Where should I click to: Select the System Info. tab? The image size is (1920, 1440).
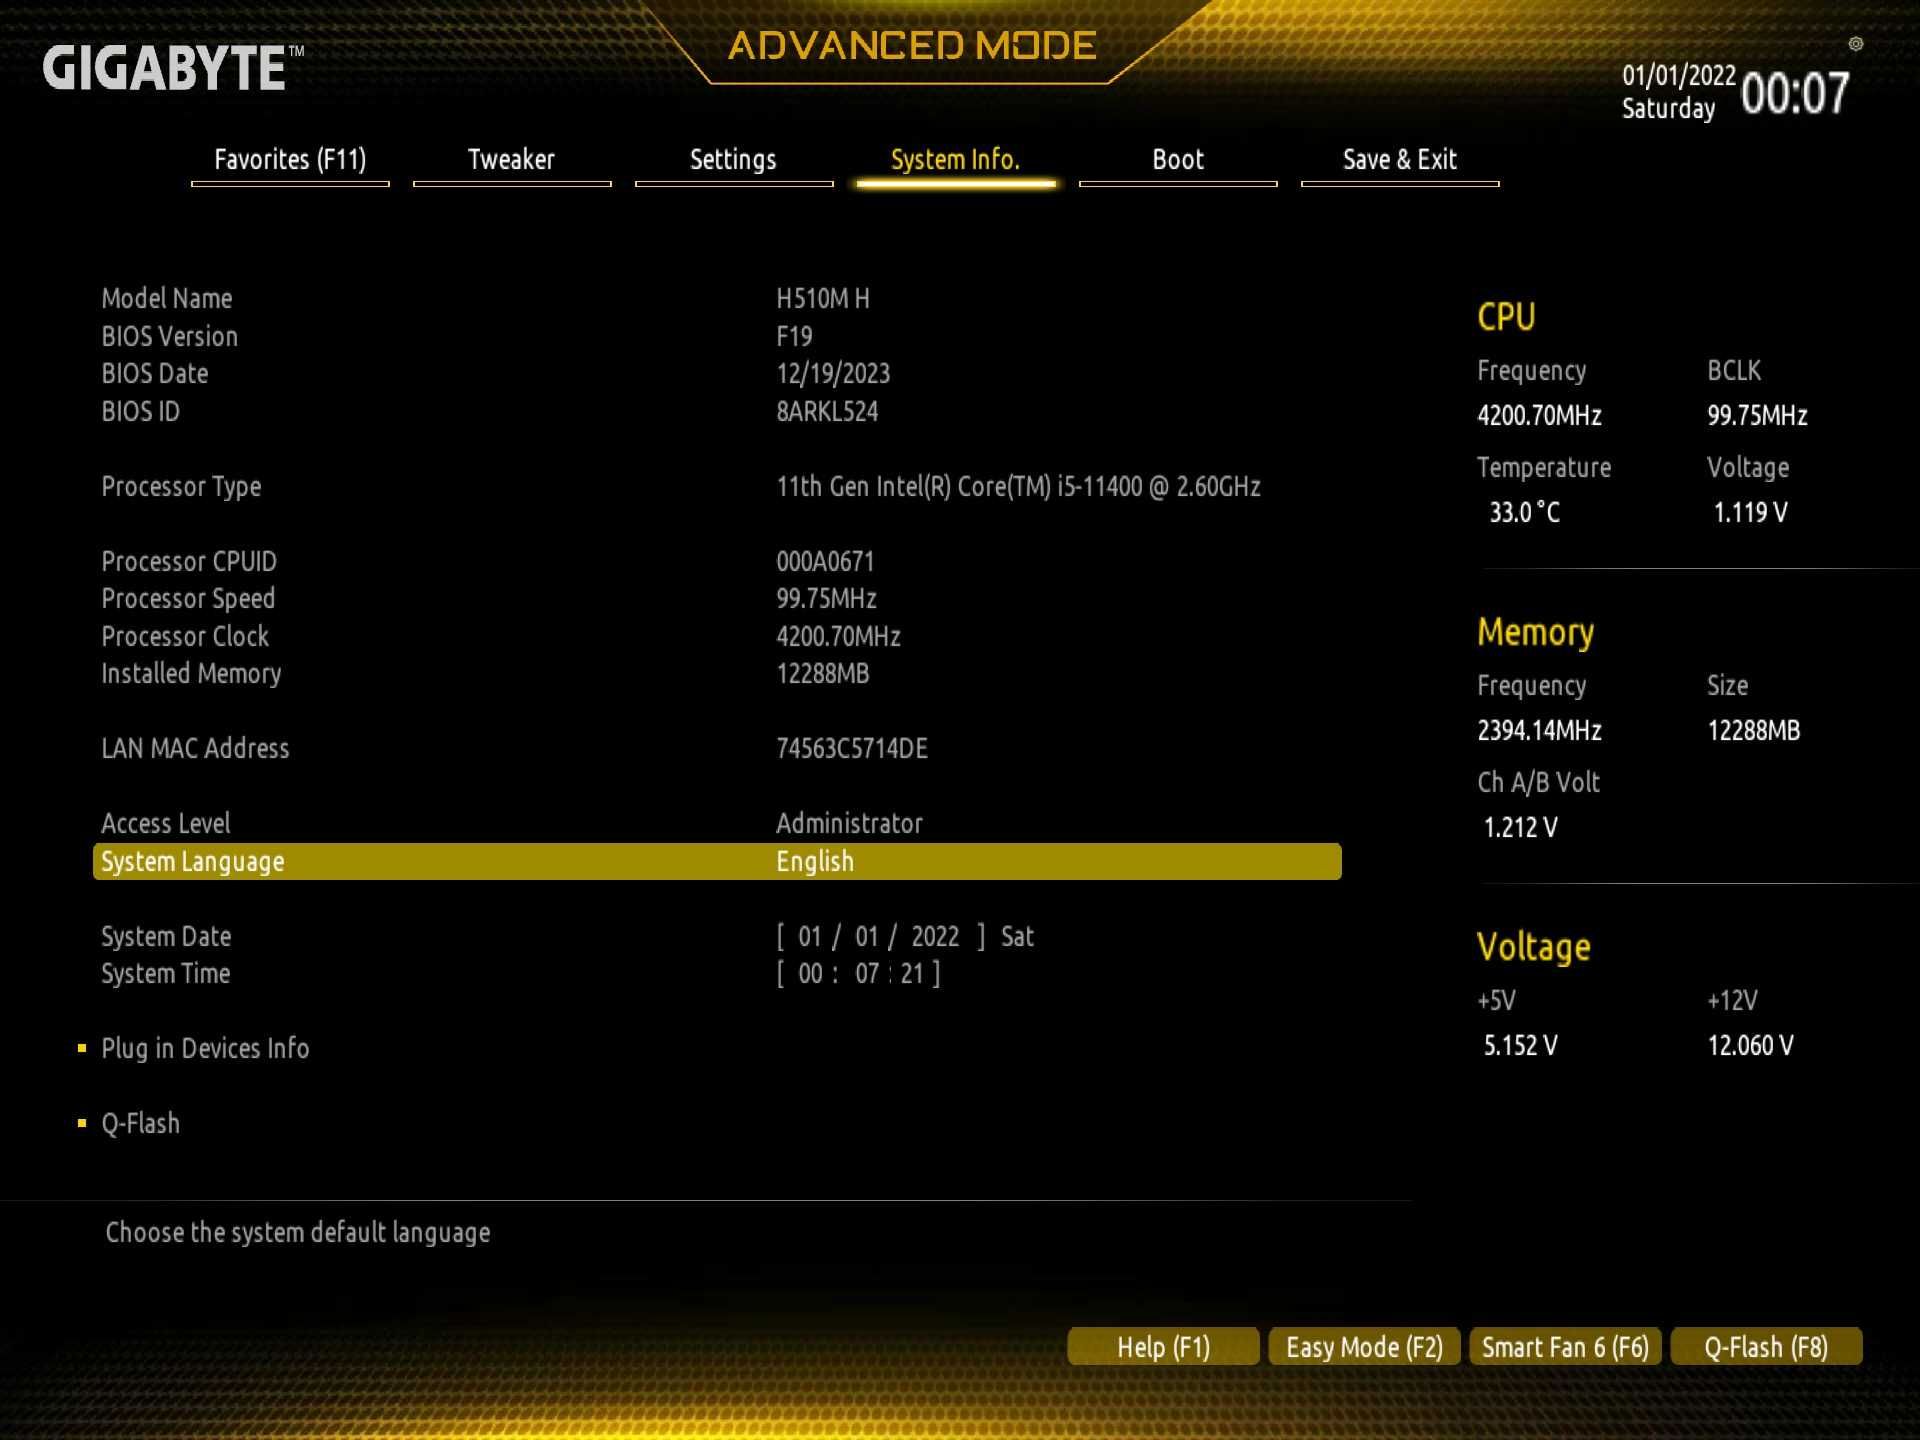tap(955, 160)
